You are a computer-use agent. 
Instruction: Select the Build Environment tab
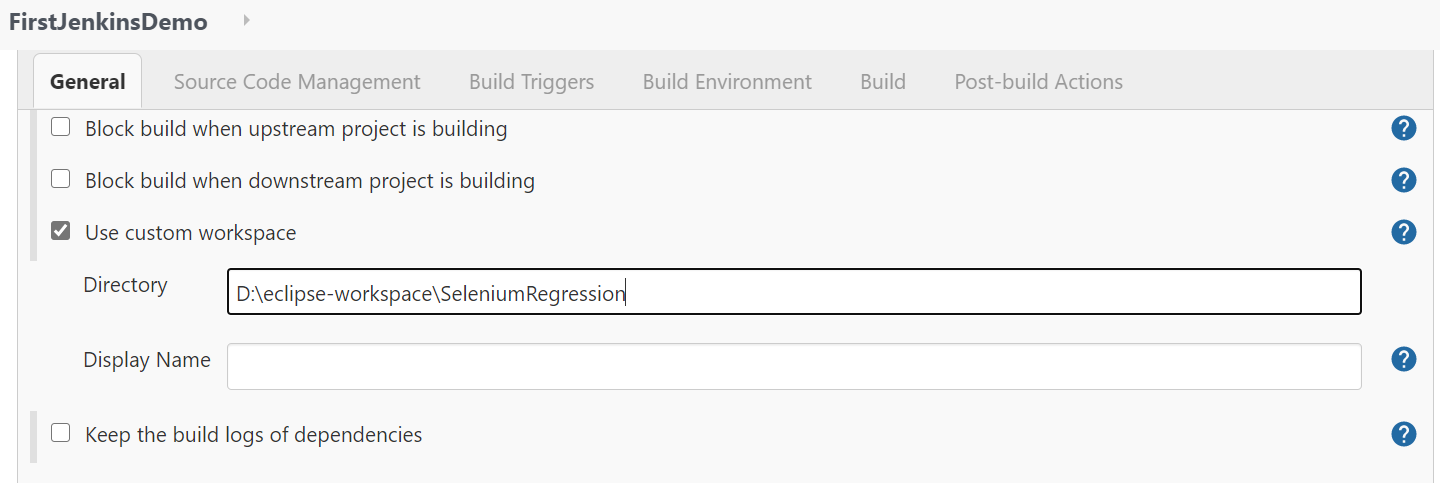(727, 82)
